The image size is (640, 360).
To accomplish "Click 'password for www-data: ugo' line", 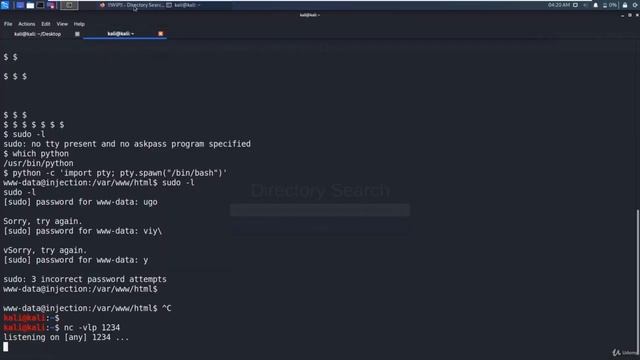I will point(80,202).
